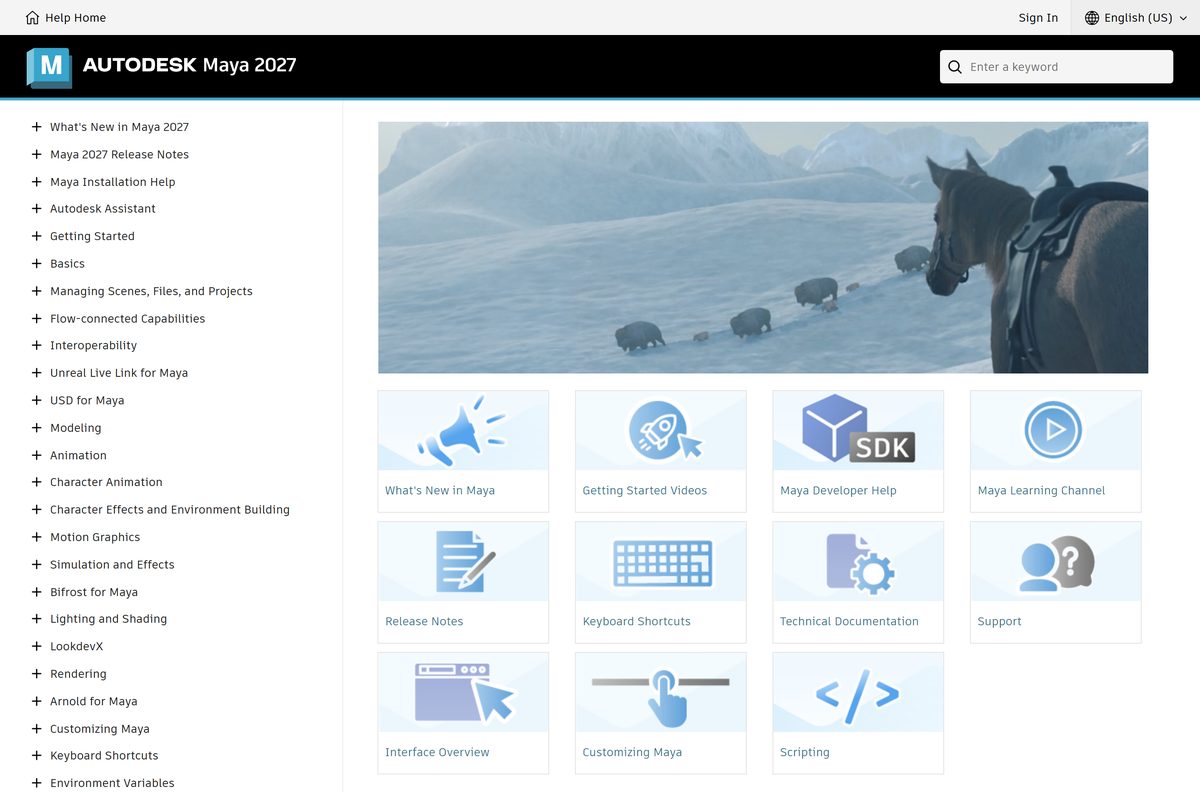Click the Interface Overview window icon
Screen dimensions: 1200x792
tap(464, 692)
